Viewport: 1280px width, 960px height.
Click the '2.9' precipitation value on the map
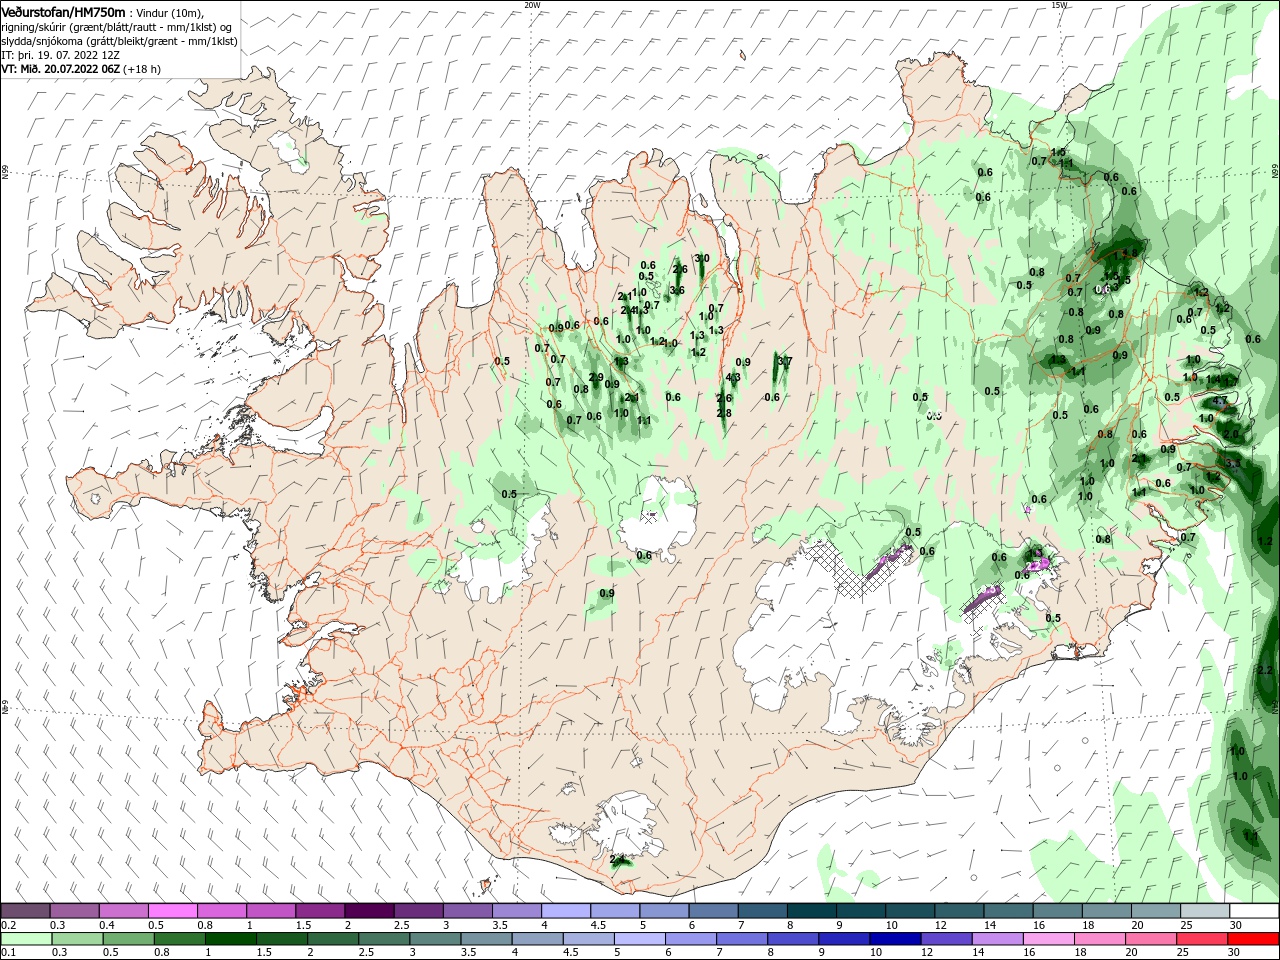pos(597,378)
